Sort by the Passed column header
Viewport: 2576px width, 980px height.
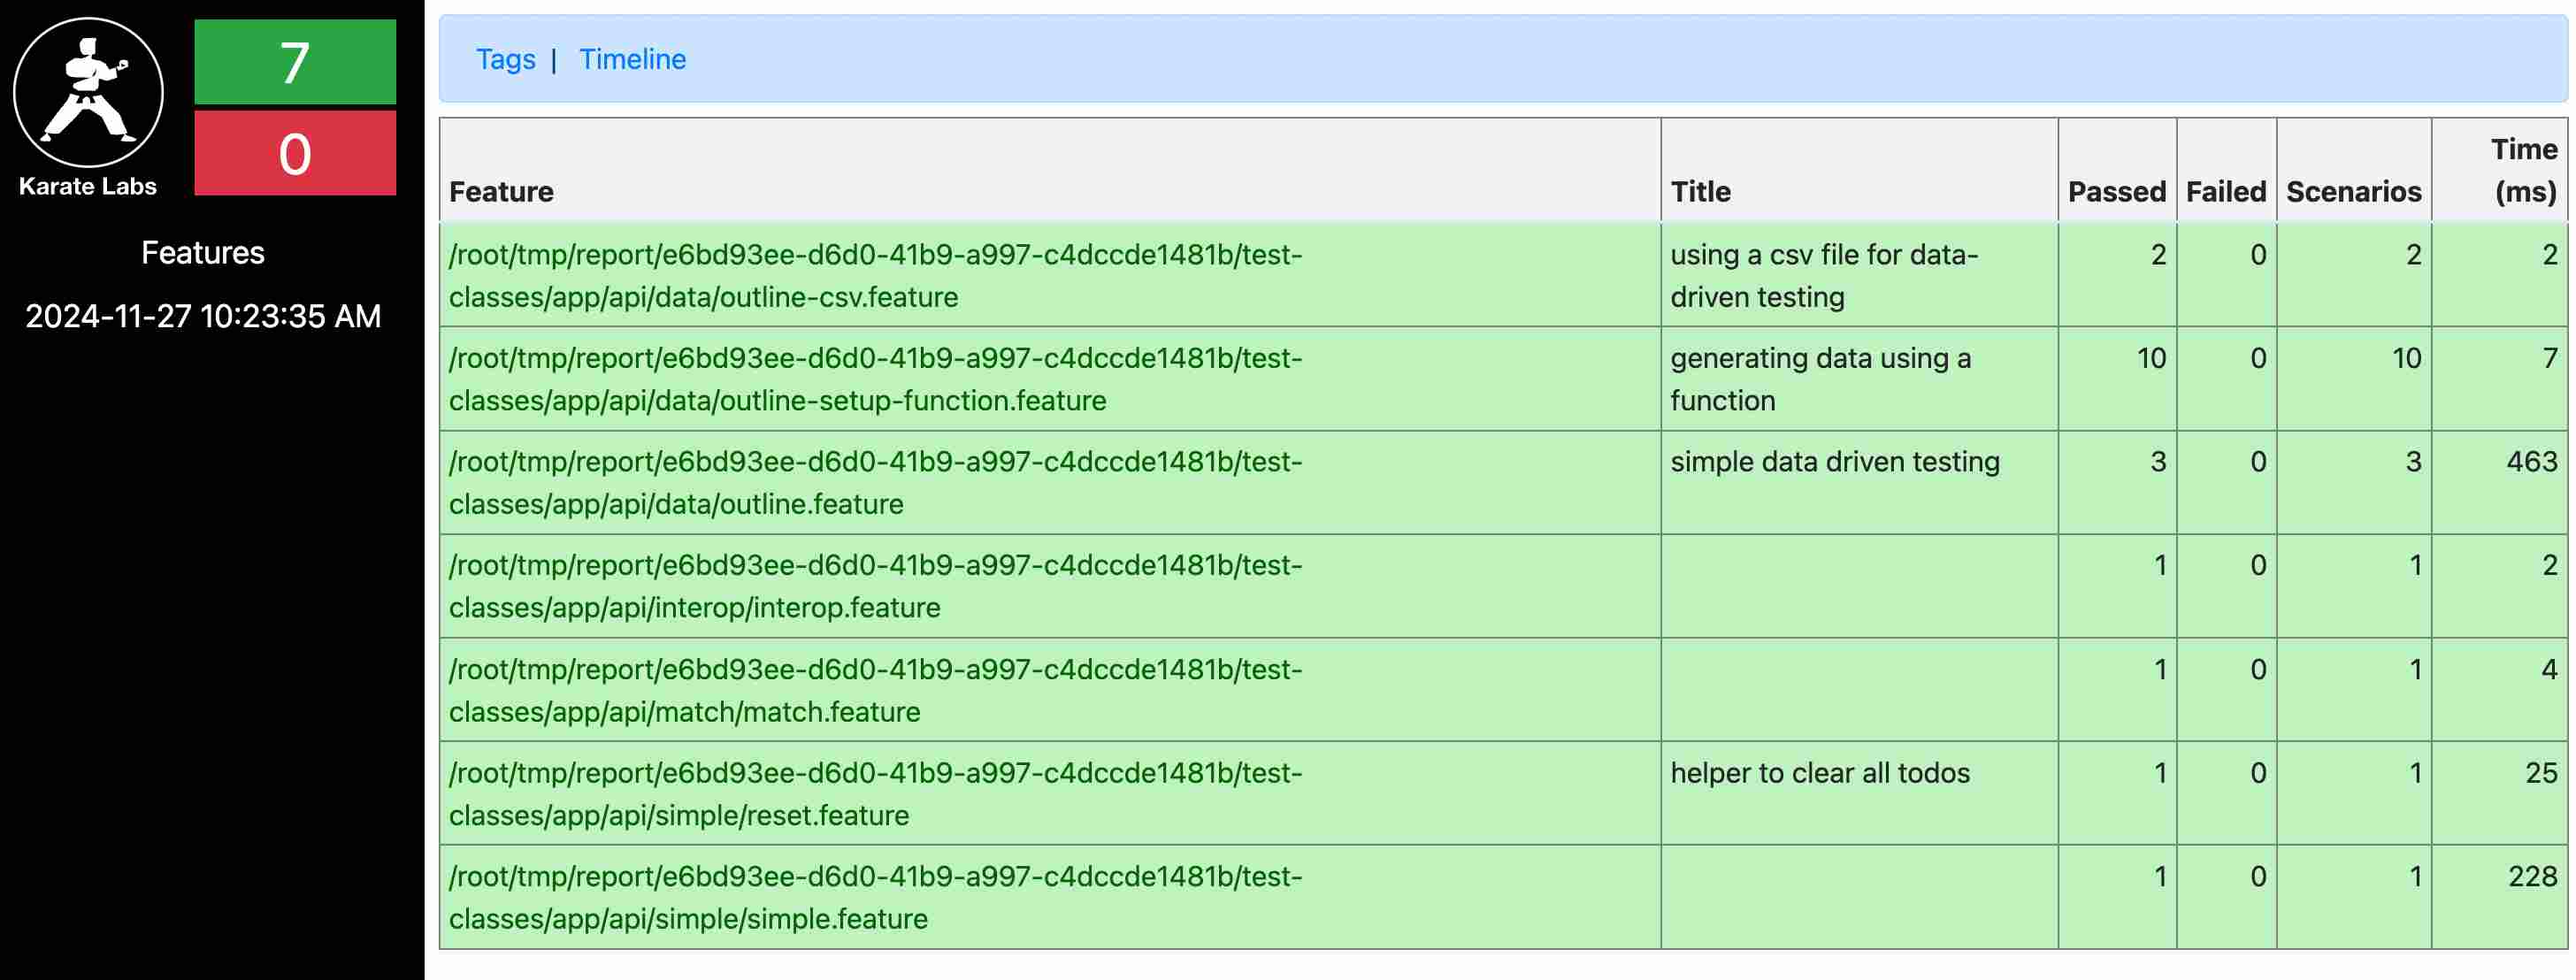pos(2115,191)
